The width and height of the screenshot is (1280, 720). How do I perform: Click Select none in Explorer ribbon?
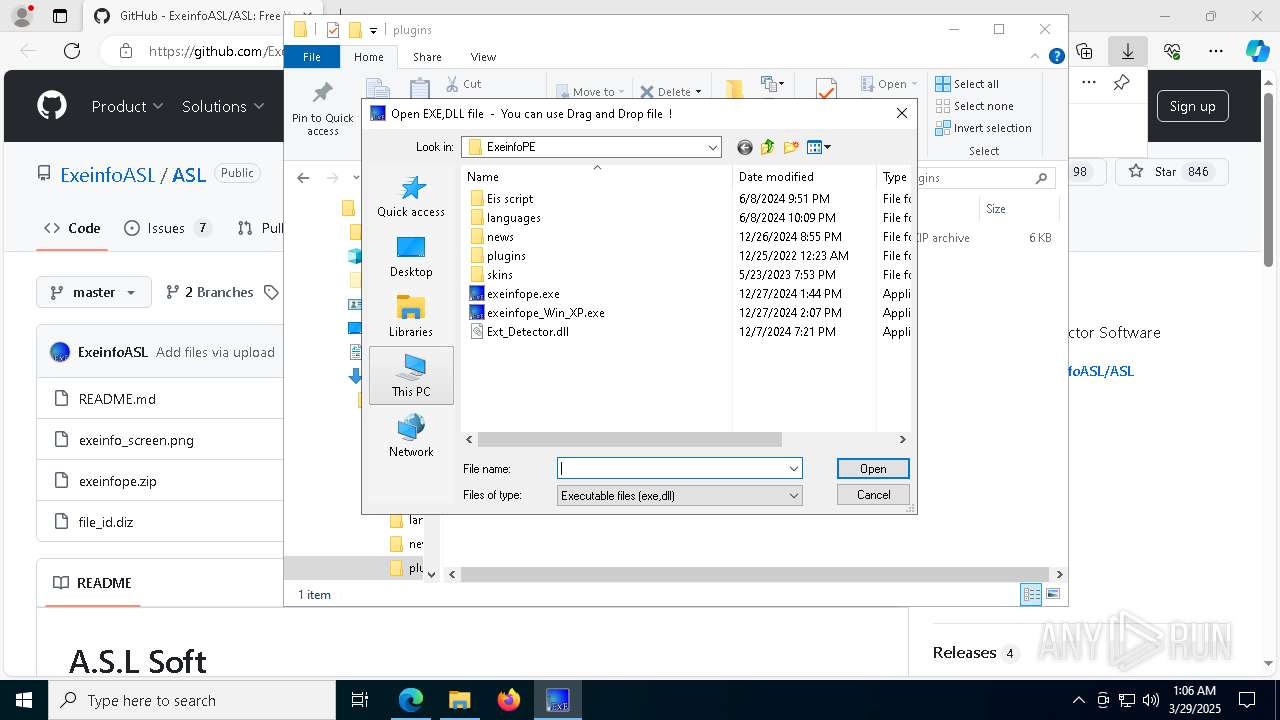pos(975,106)
